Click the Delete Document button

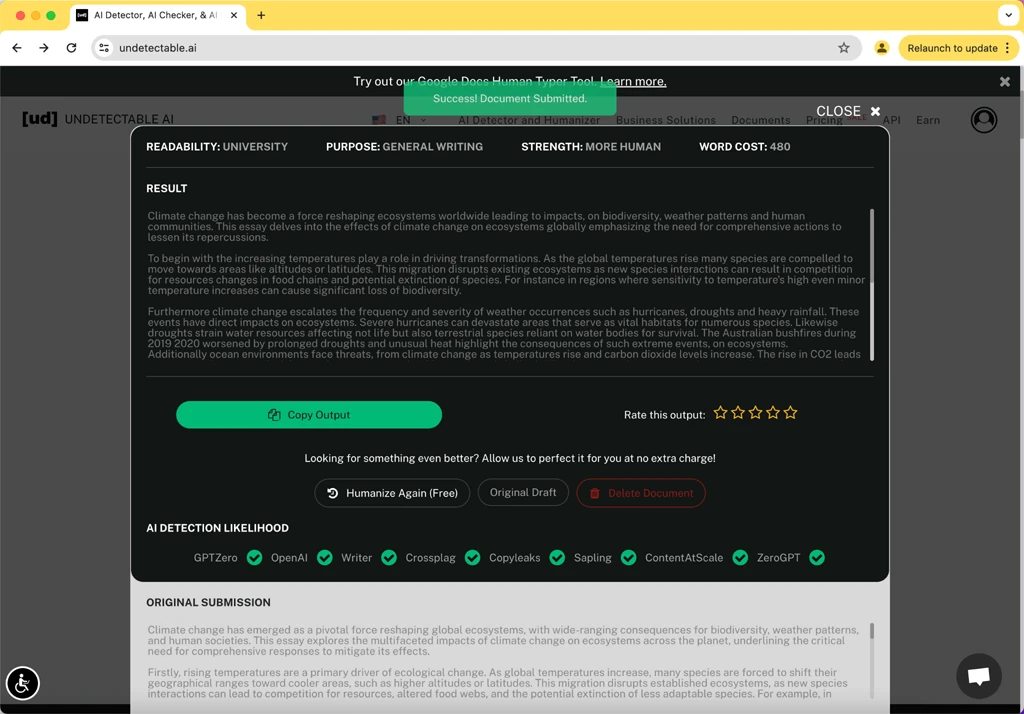641,493
